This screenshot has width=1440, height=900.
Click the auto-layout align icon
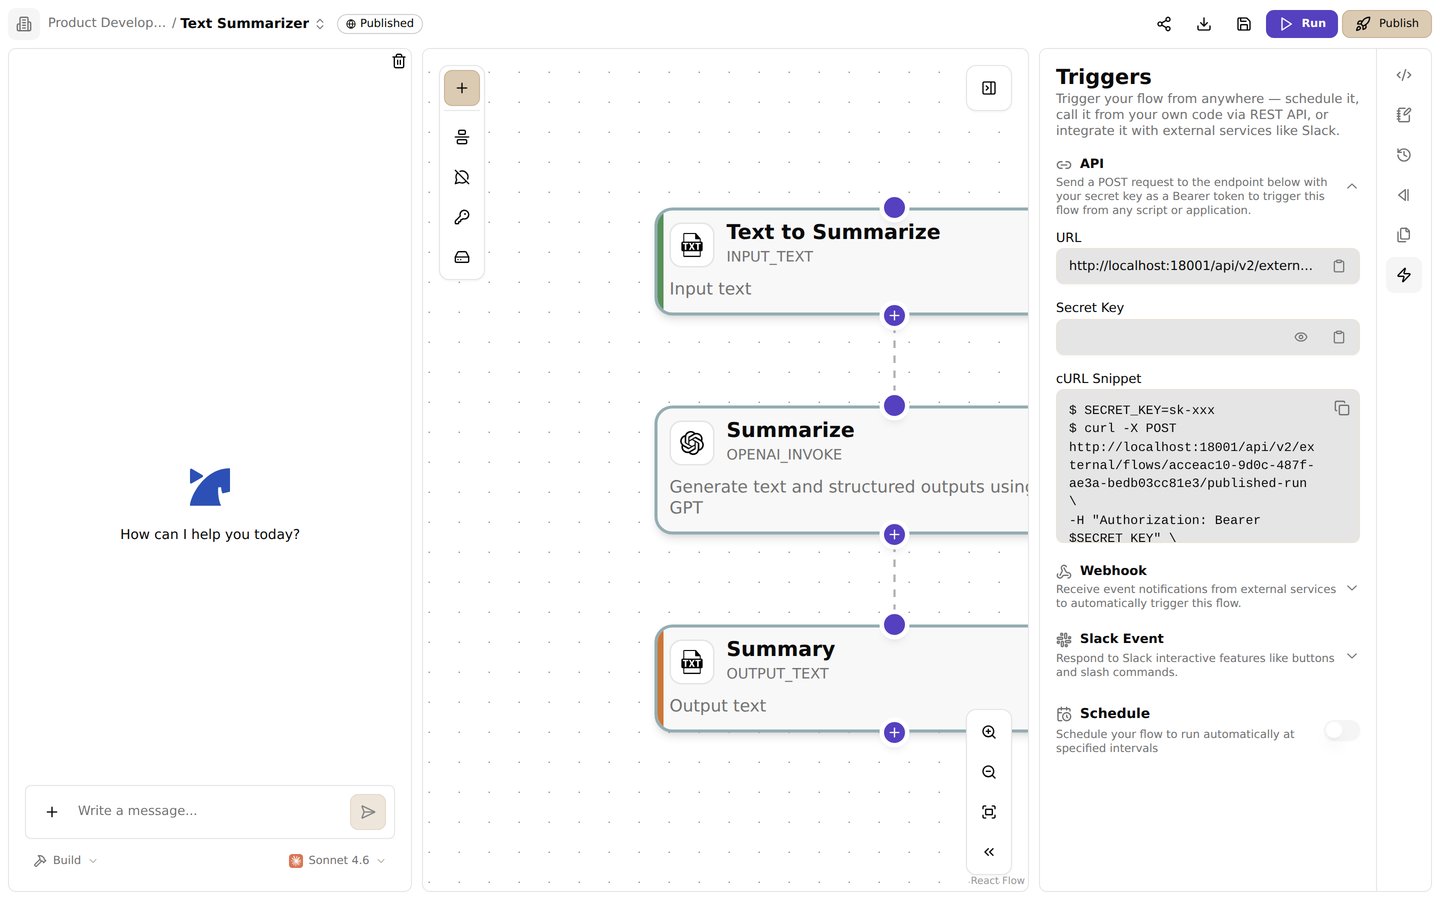pos(462,137)
